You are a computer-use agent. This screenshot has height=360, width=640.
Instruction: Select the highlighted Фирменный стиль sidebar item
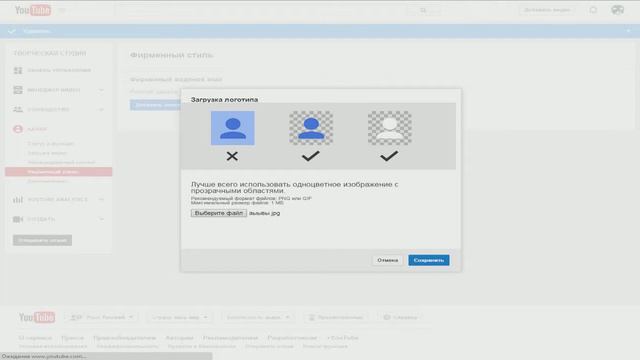(x=58, y=172)
